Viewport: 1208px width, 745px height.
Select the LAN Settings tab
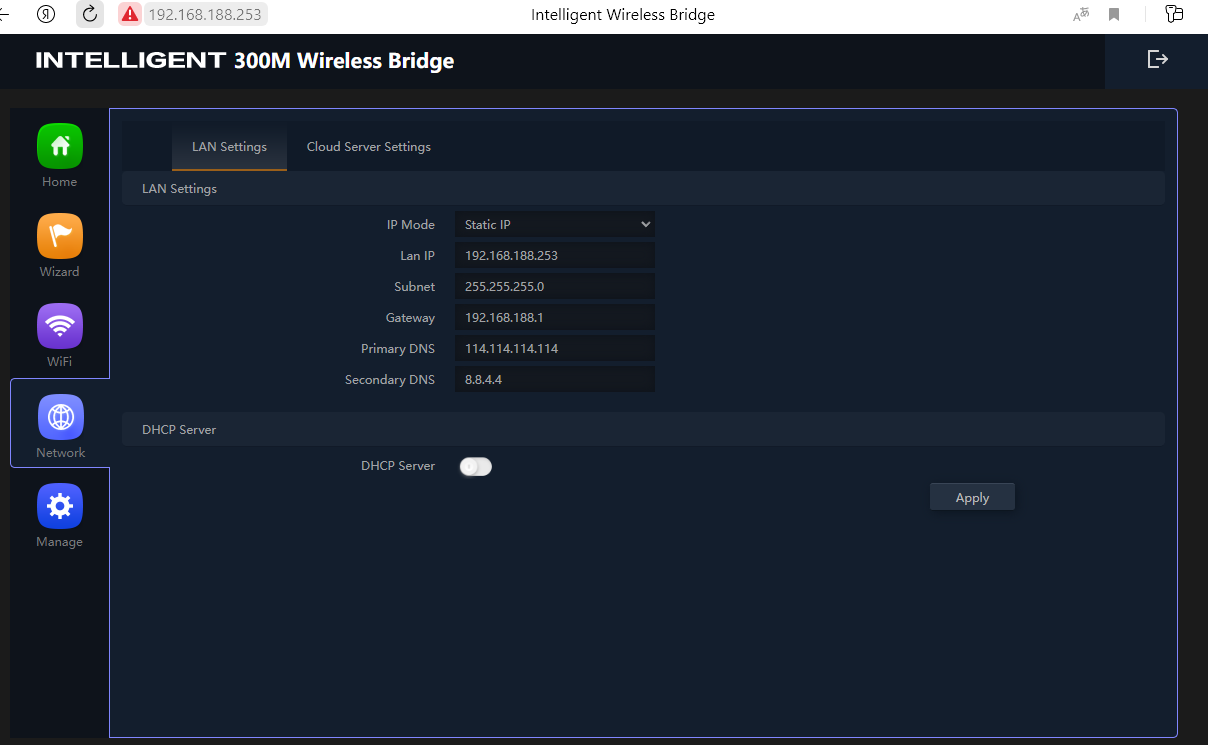click(x=229, y=147)
